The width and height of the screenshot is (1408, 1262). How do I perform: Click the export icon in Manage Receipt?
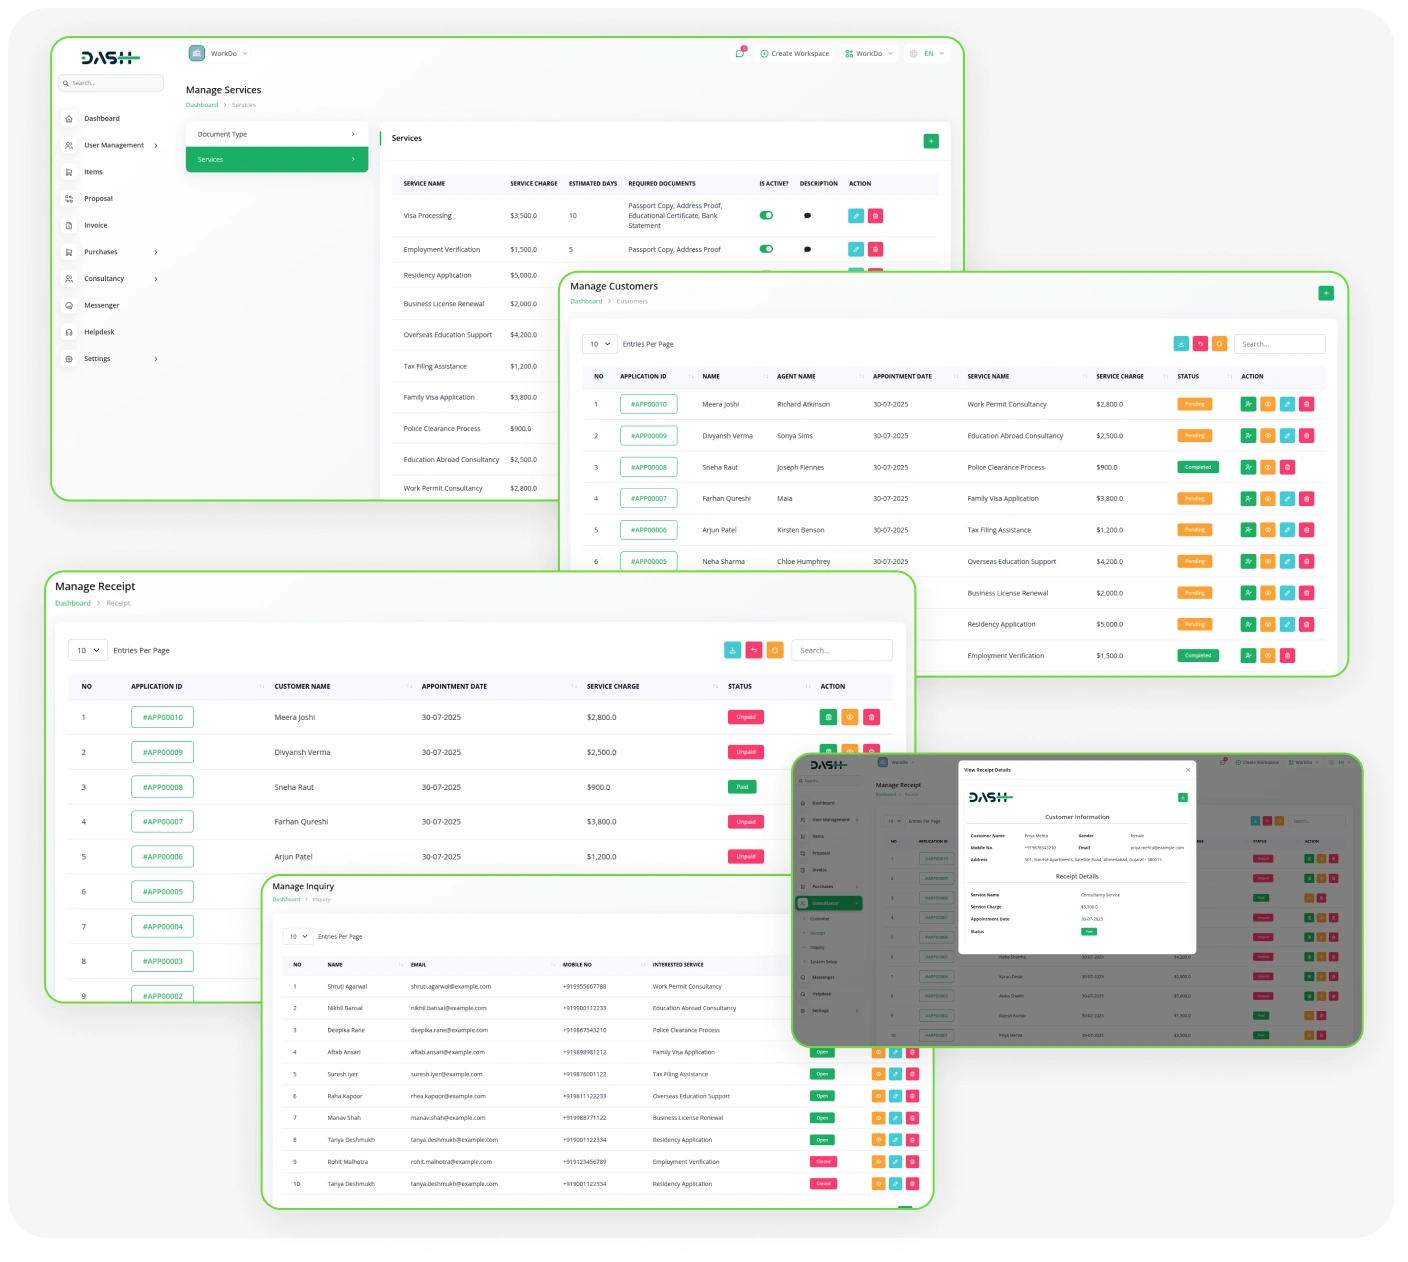[732, 650]
